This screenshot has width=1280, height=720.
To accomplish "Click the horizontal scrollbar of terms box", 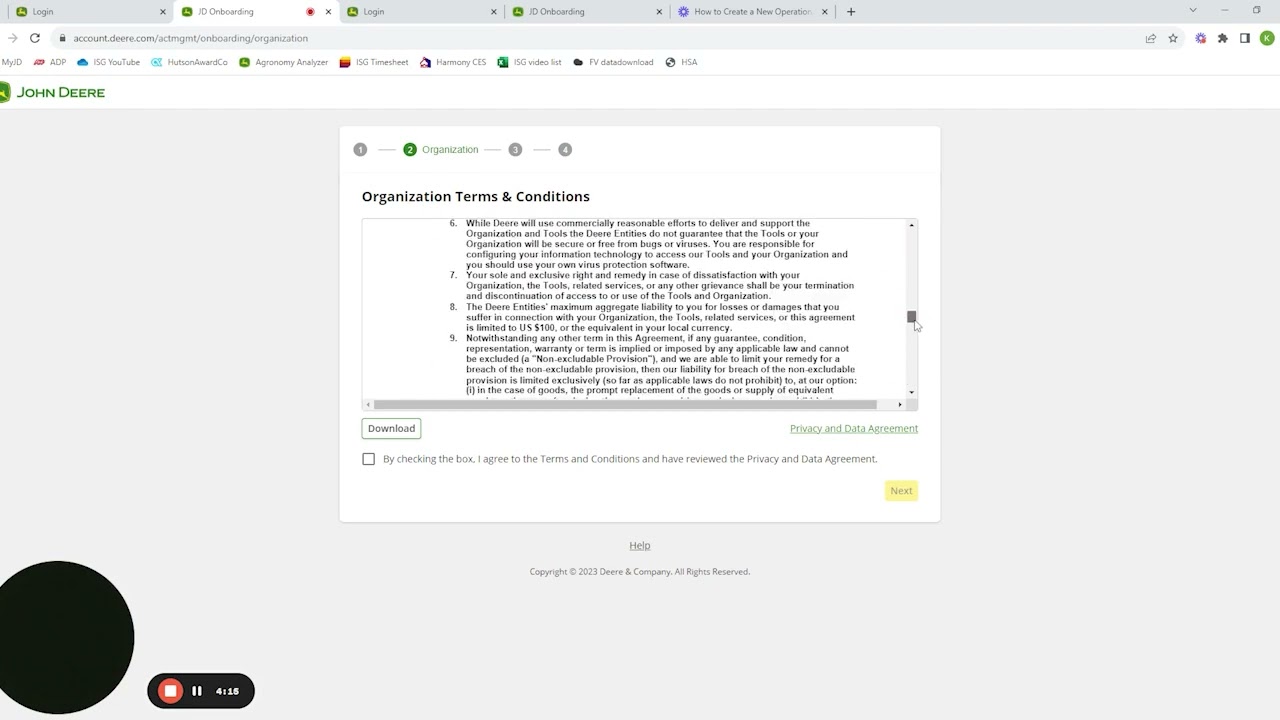I will coord(625,404).
